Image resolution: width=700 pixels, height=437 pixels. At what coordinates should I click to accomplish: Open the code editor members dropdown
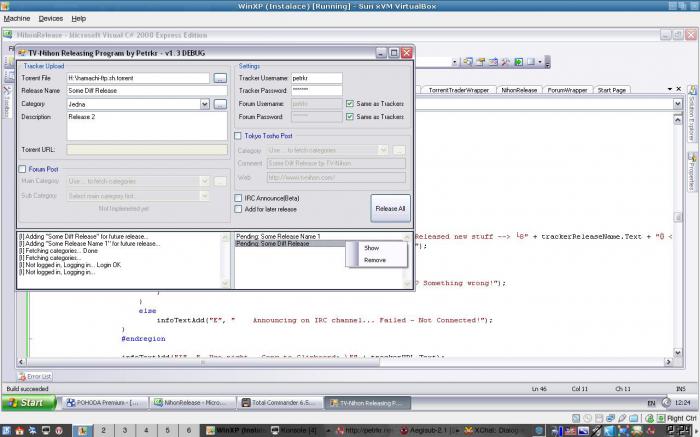click(x=678, y=104)
